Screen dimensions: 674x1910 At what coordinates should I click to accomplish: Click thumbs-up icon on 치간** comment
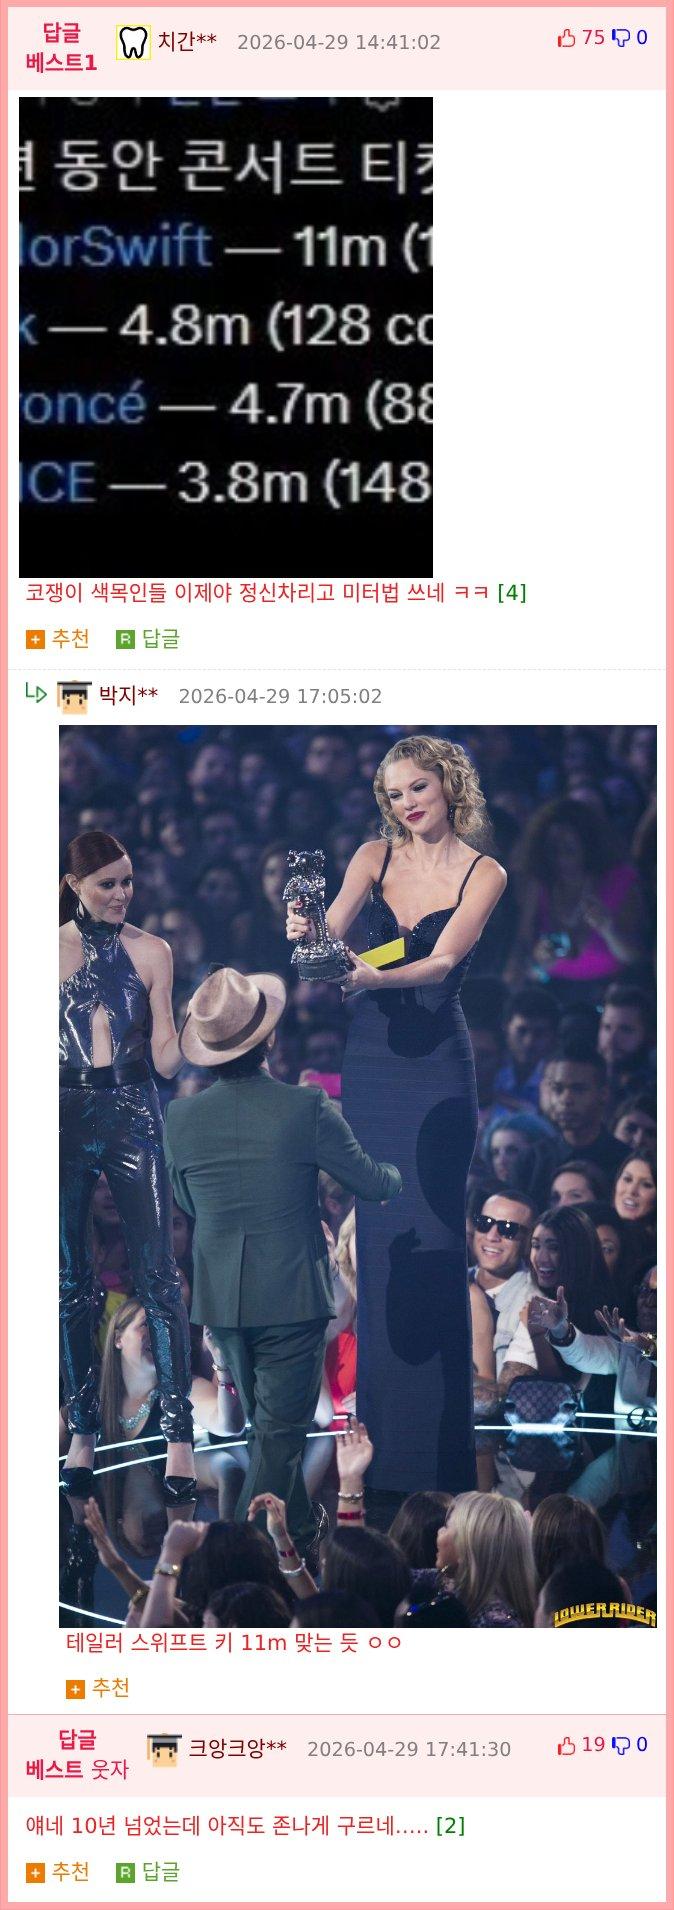566,38
